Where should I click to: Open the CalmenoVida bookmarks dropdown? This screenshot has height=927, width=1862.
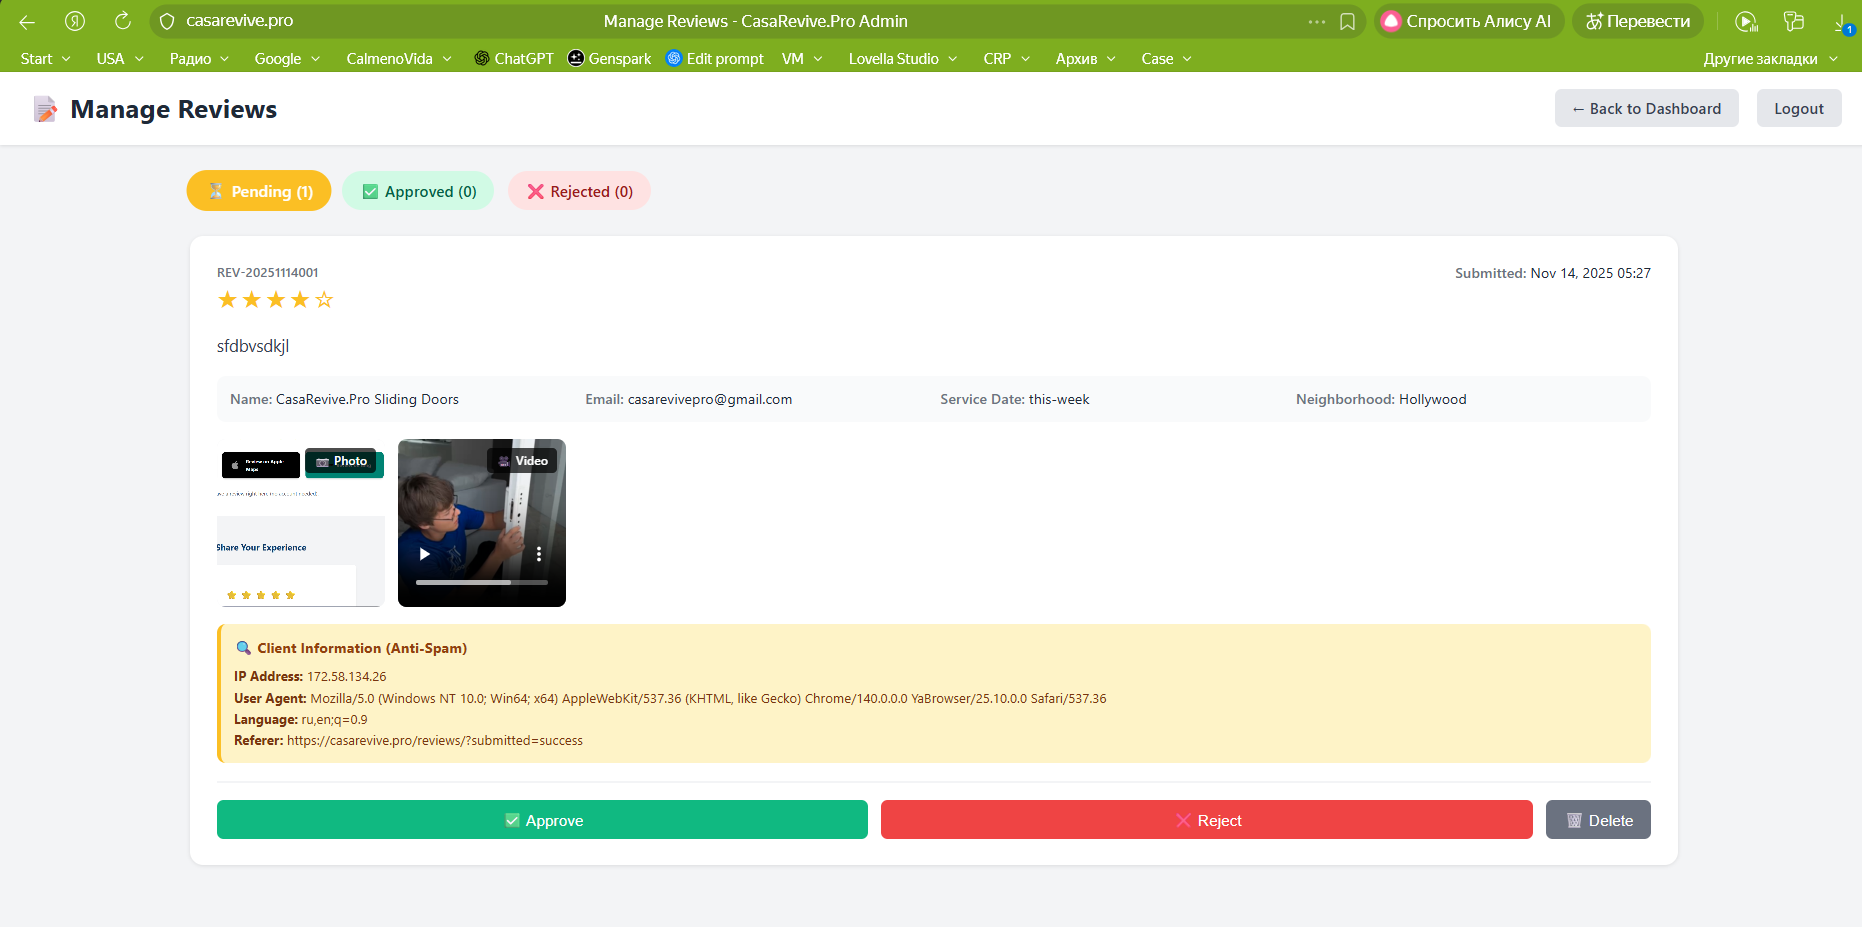tap(398, 59)
